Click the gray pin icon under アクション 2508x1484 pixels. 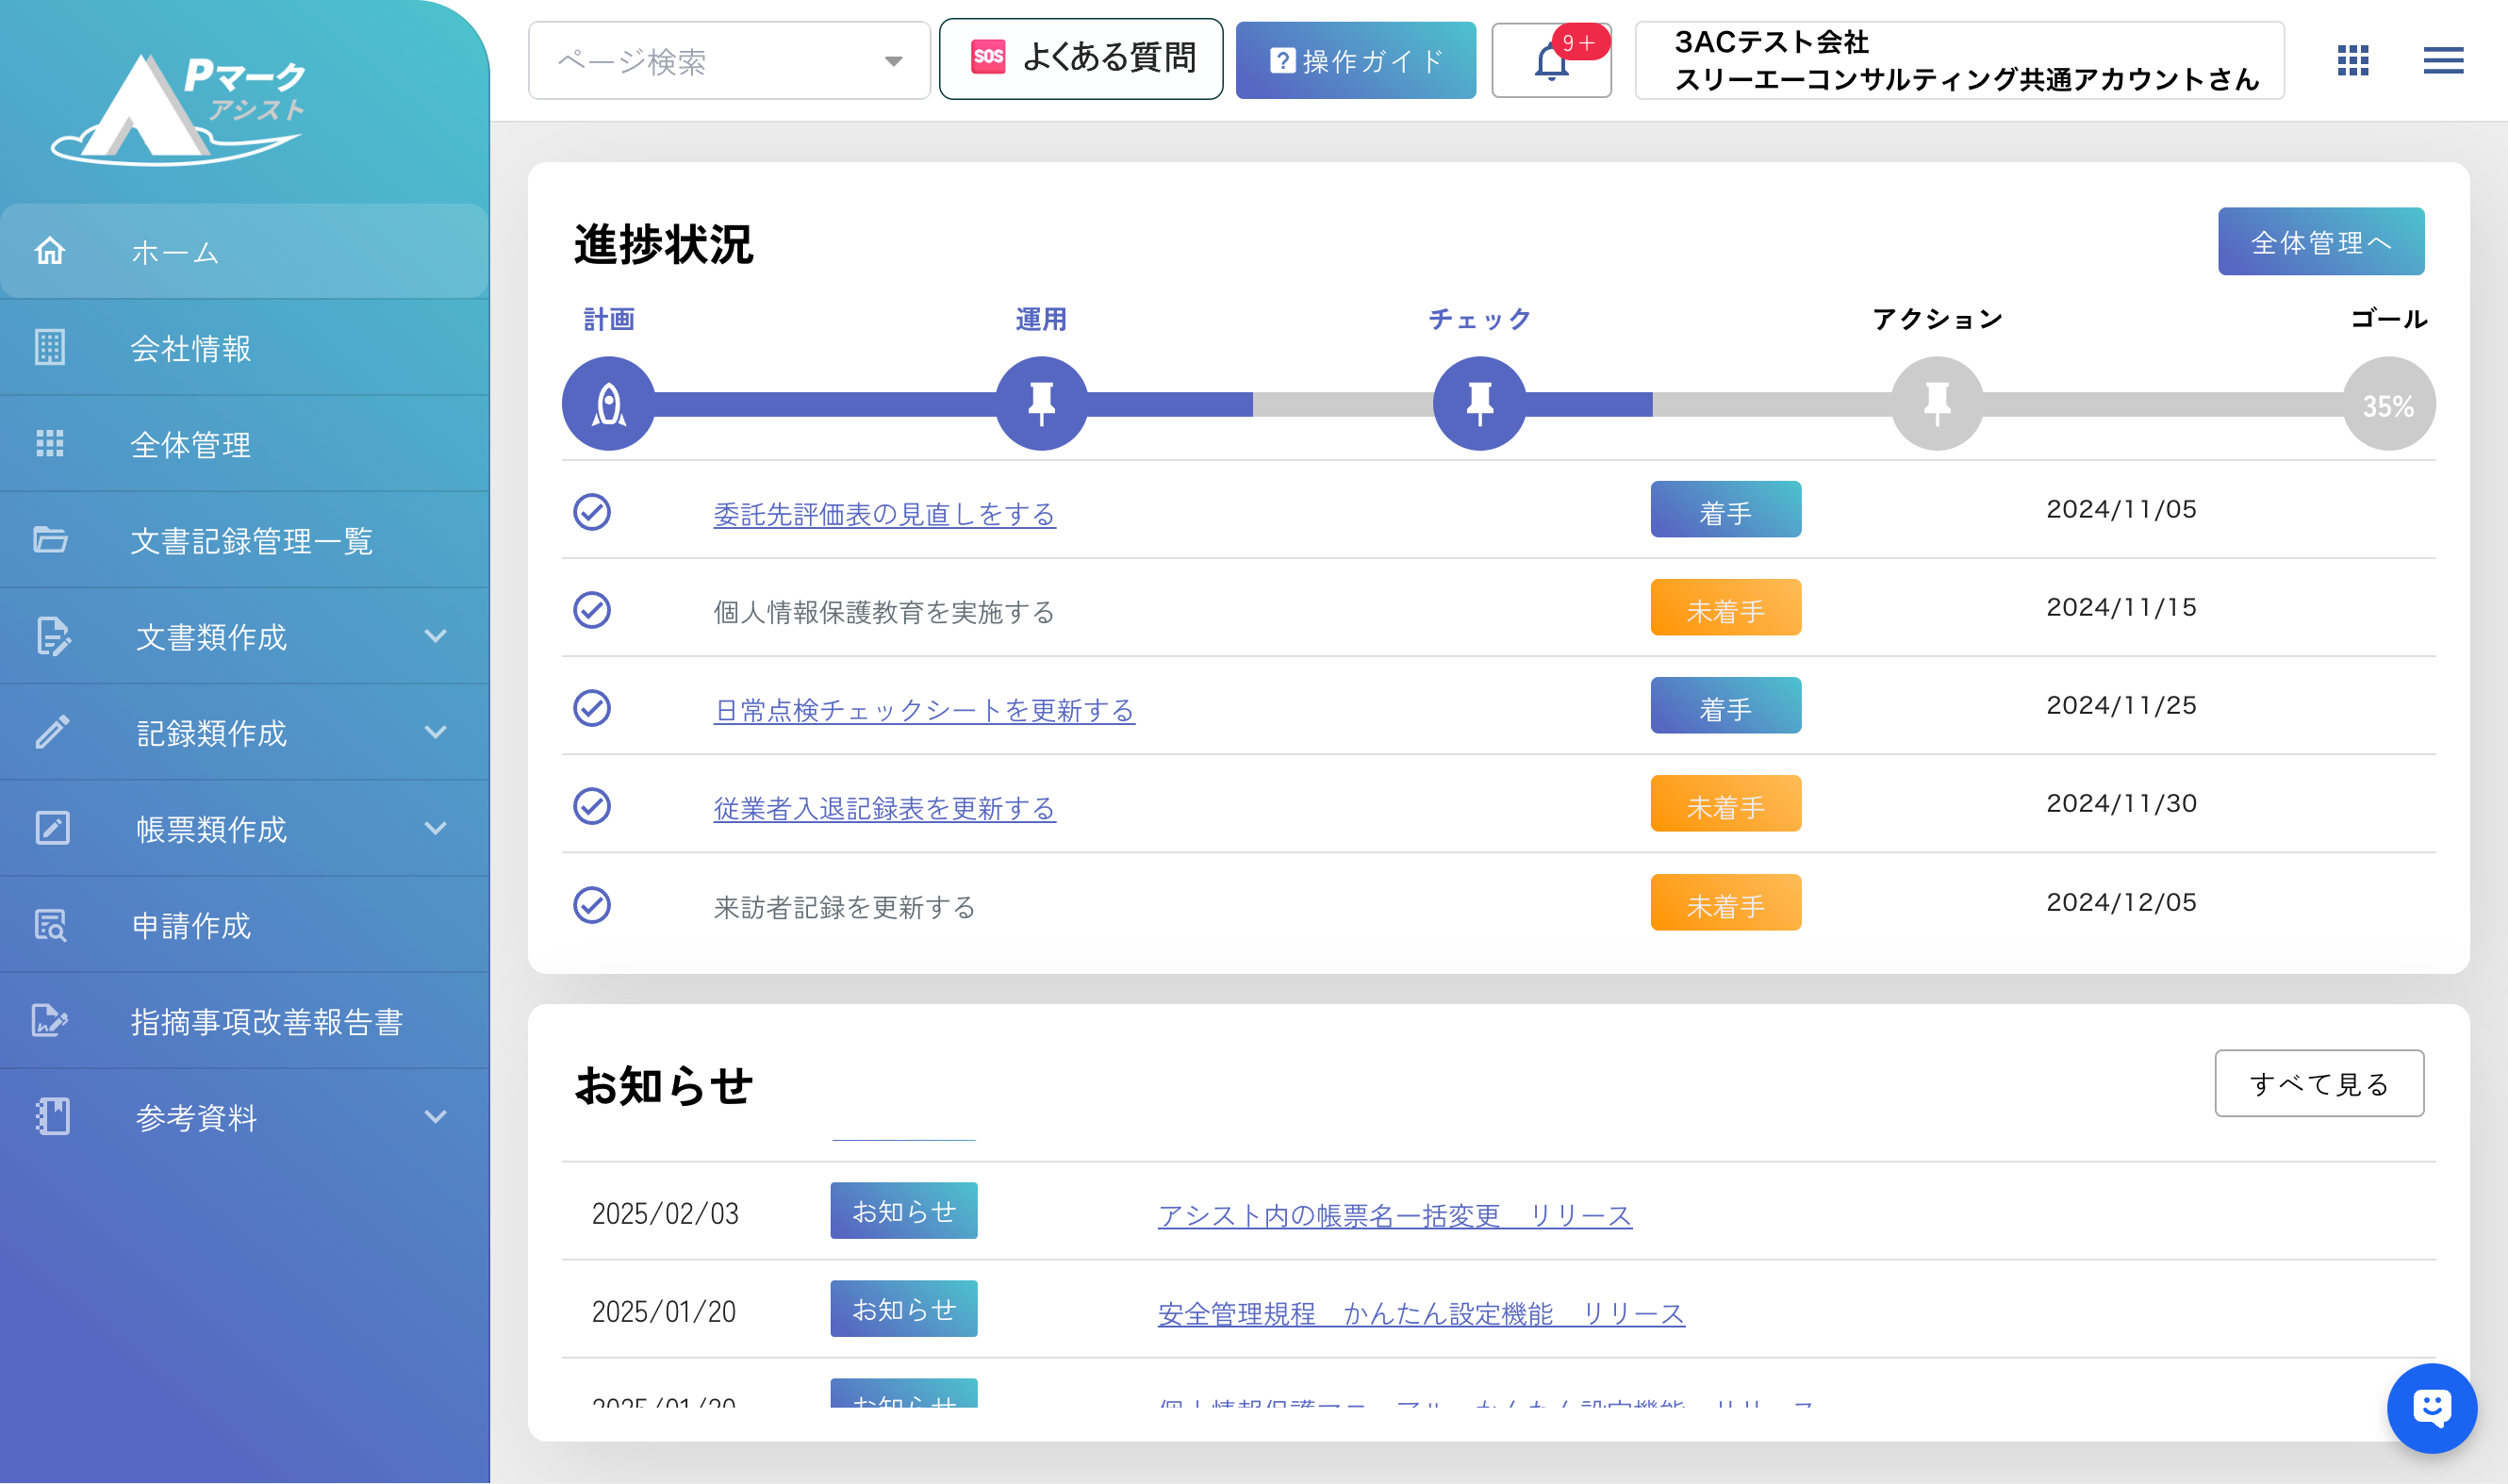pyautogui.click(x=1936, y=404)
